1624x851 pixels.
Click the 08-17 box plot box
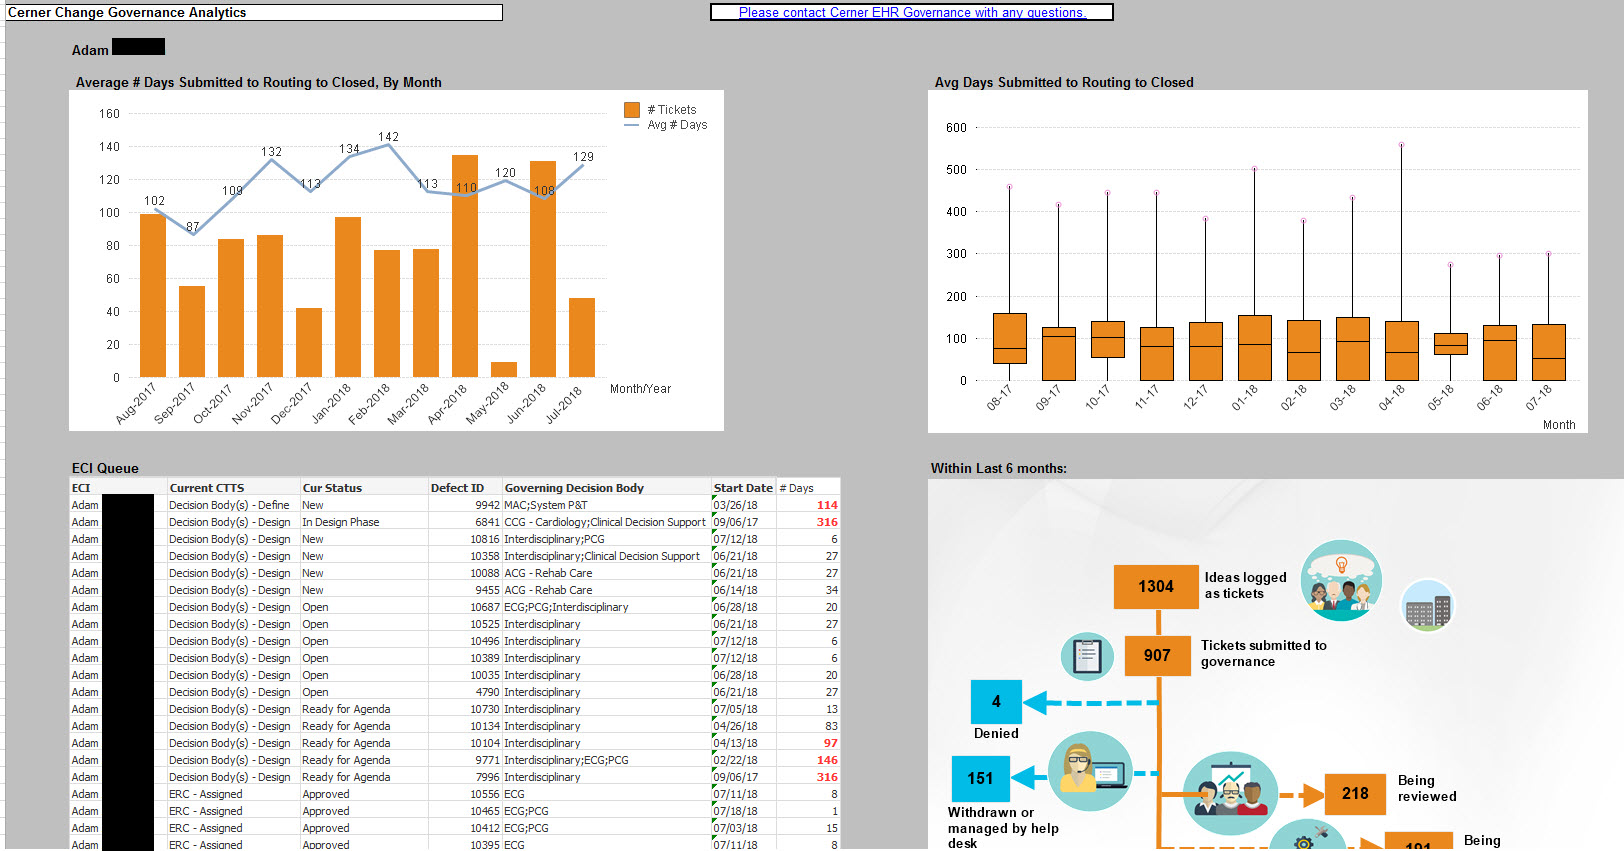(1010, 338)
